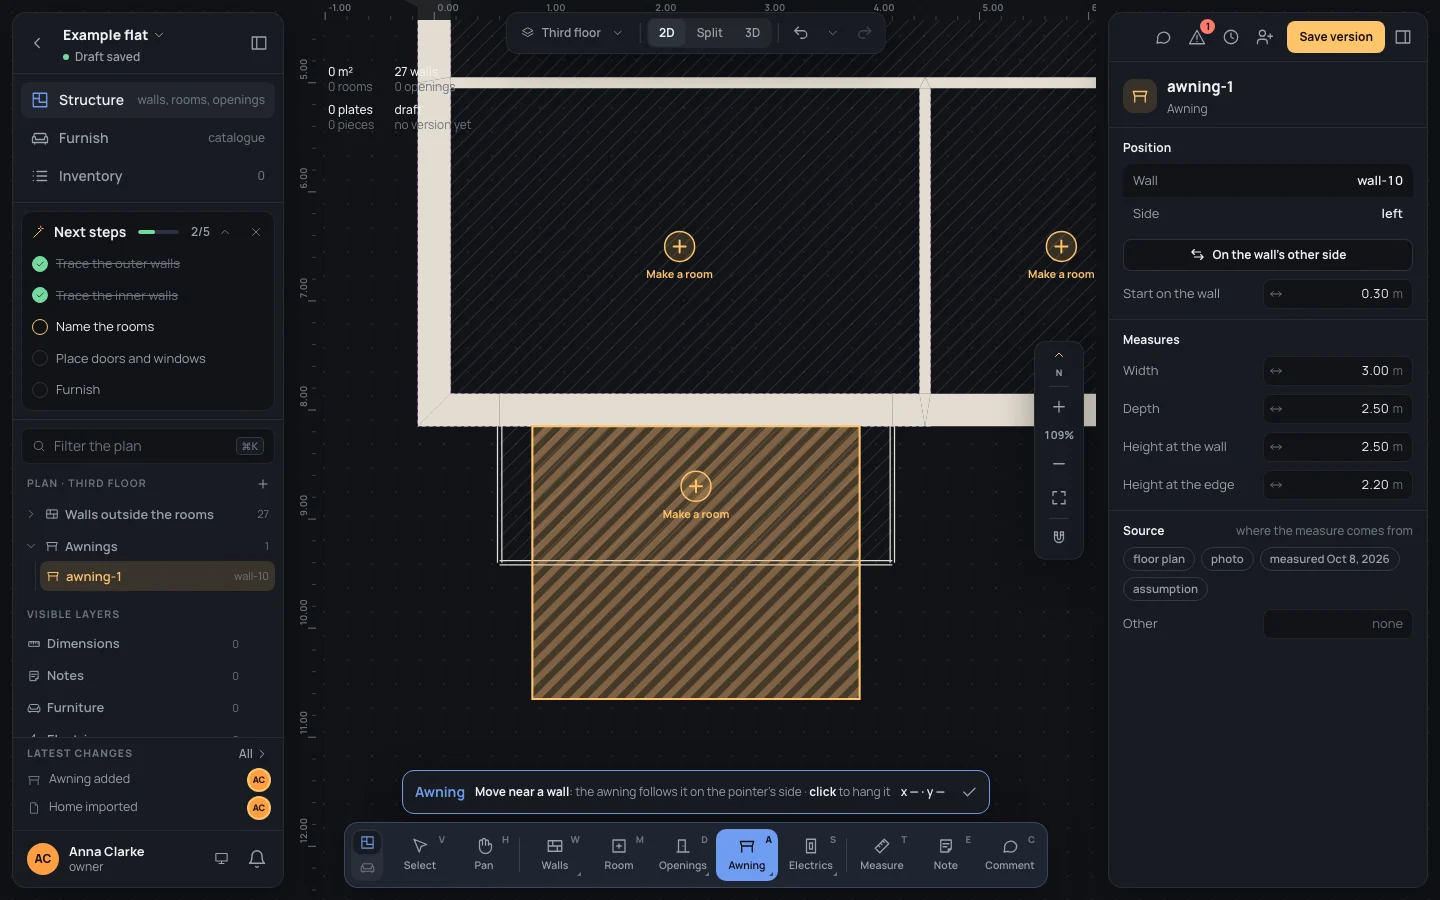Choose the Electrics tool
The height and width of the screenshot is (900, 1440).
[x=811, y=854]
